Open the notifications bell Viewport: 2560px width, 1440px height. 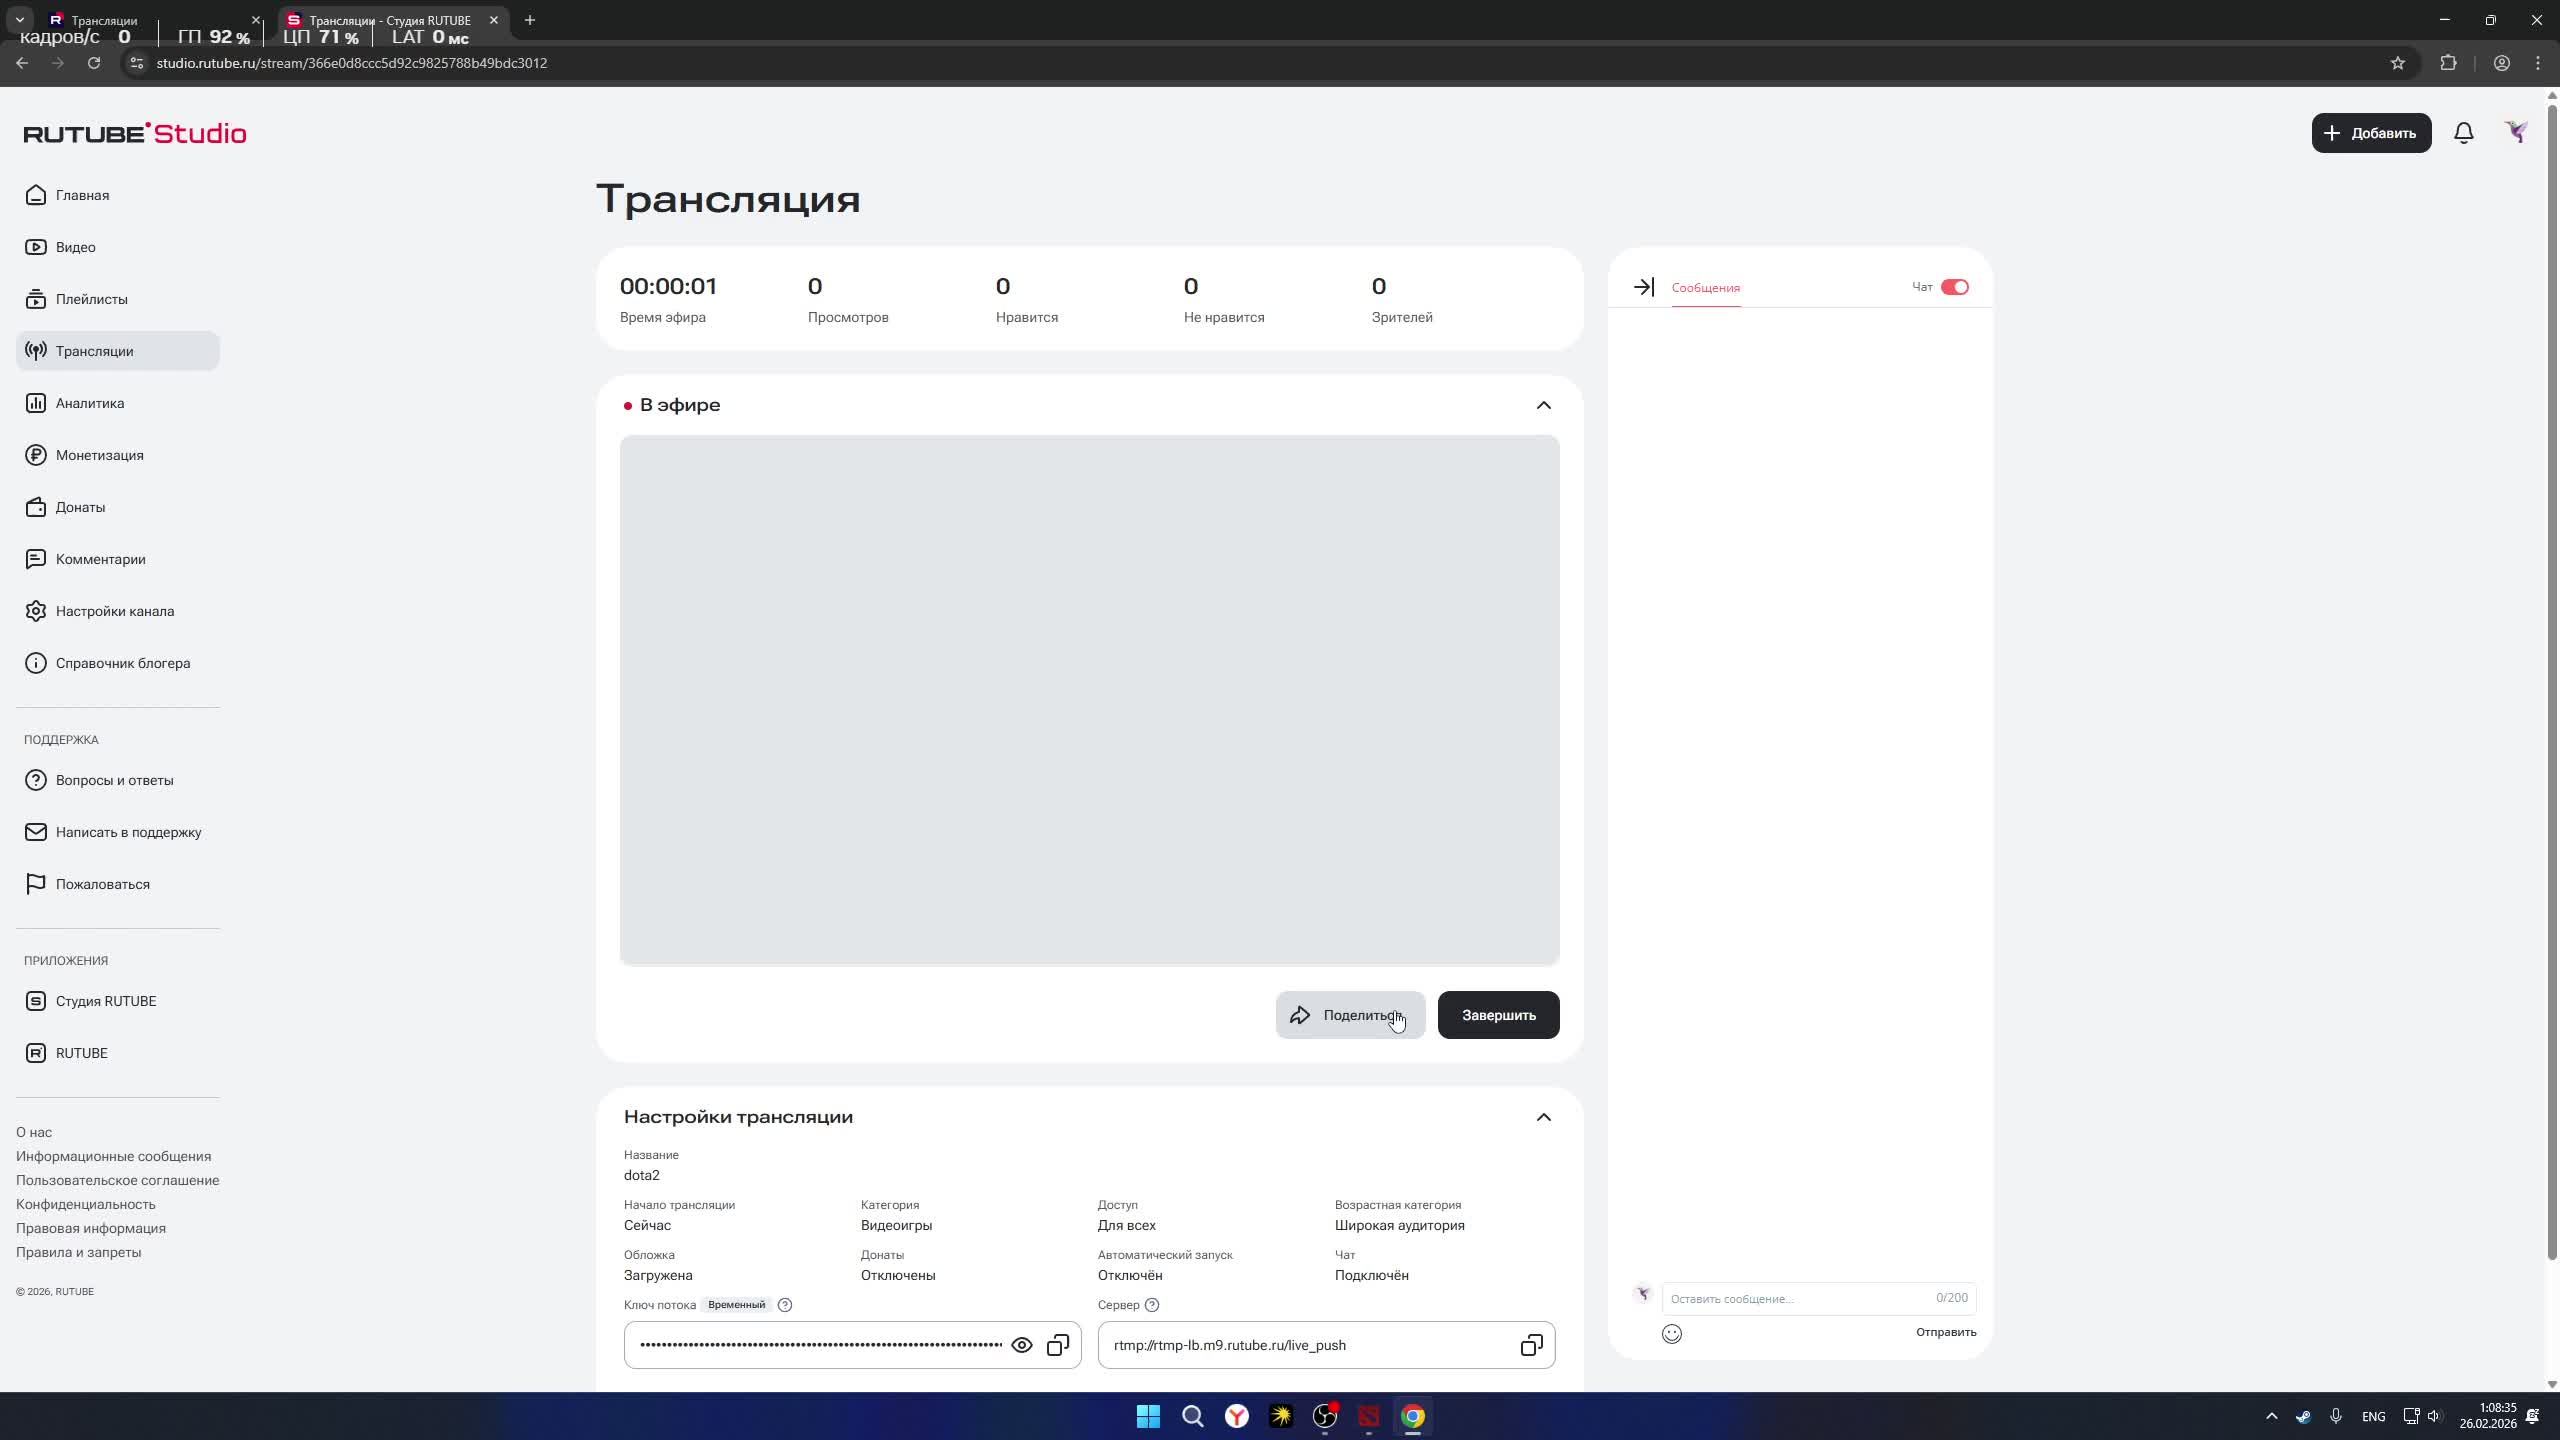tap(2461, 132)
